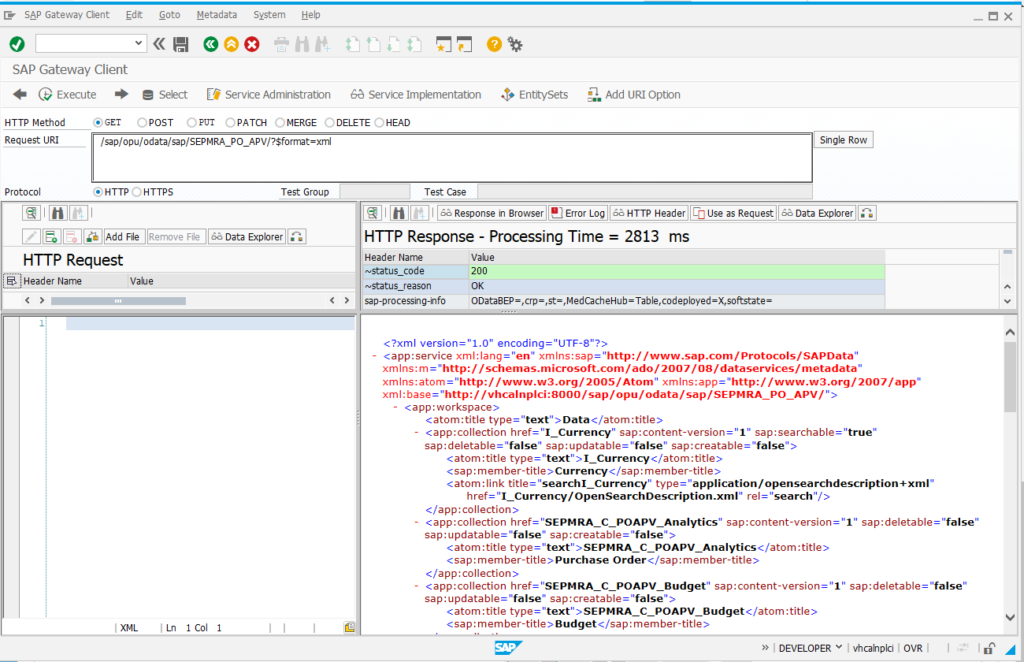Click the Generate Shortcut icon
This screenshot has width=1024, height=662.
[x=464, y=44]
